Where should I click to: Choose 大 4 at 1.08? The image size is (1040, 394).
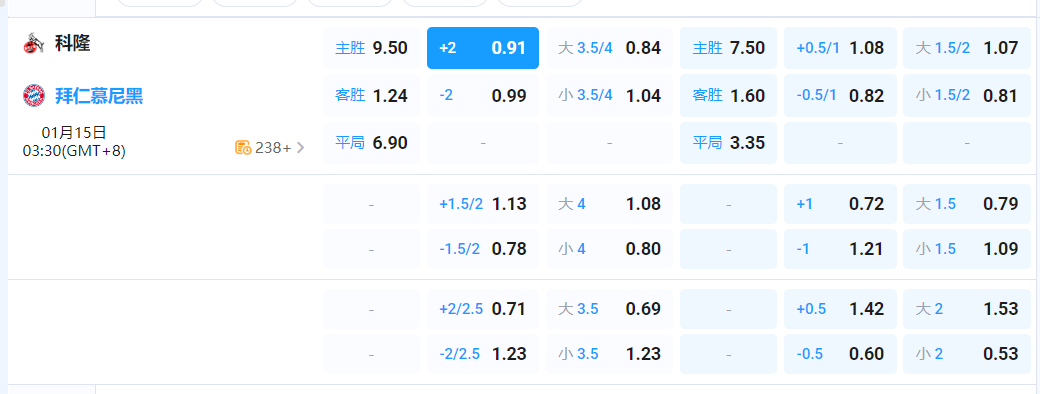click(610, 204)
